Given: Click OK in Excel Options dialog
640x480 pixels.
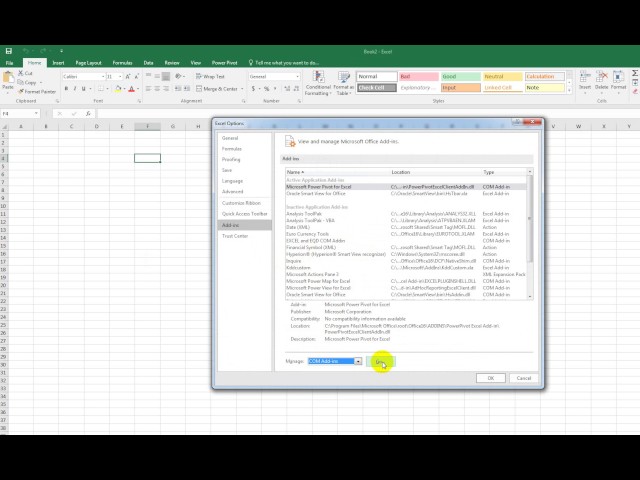Looking at the screenshot, I should (x=491, y=378).
